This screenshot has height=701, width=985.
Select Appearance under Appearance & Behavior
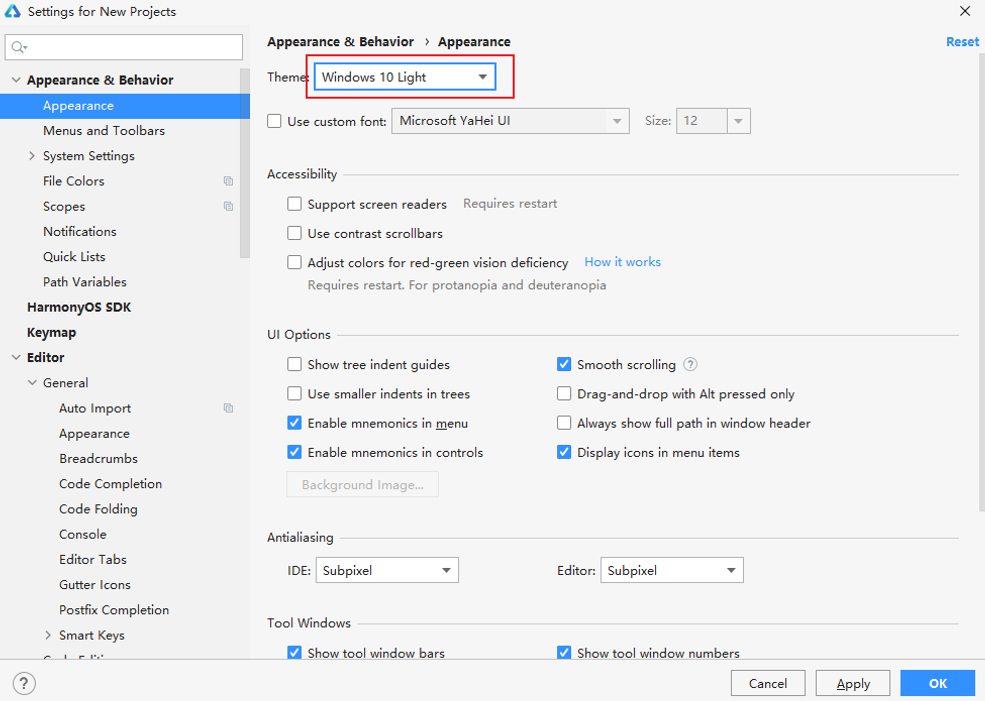coord(124,106)
